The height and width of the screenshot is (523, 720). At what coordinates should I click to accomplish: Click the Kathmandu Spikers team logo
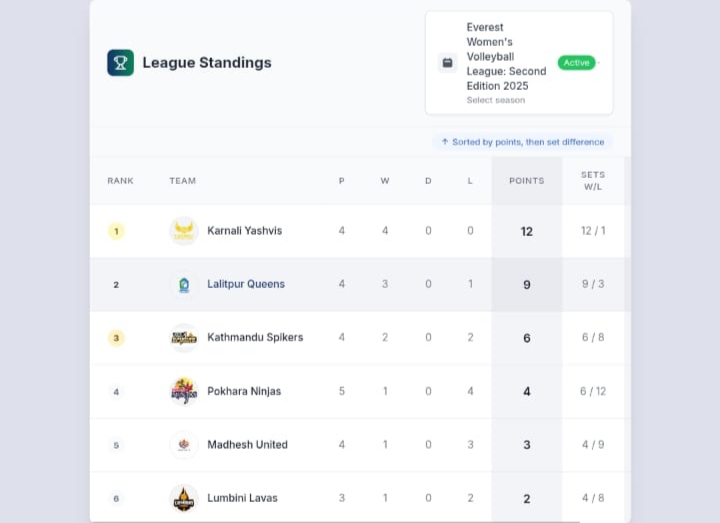tap(184, 338)
